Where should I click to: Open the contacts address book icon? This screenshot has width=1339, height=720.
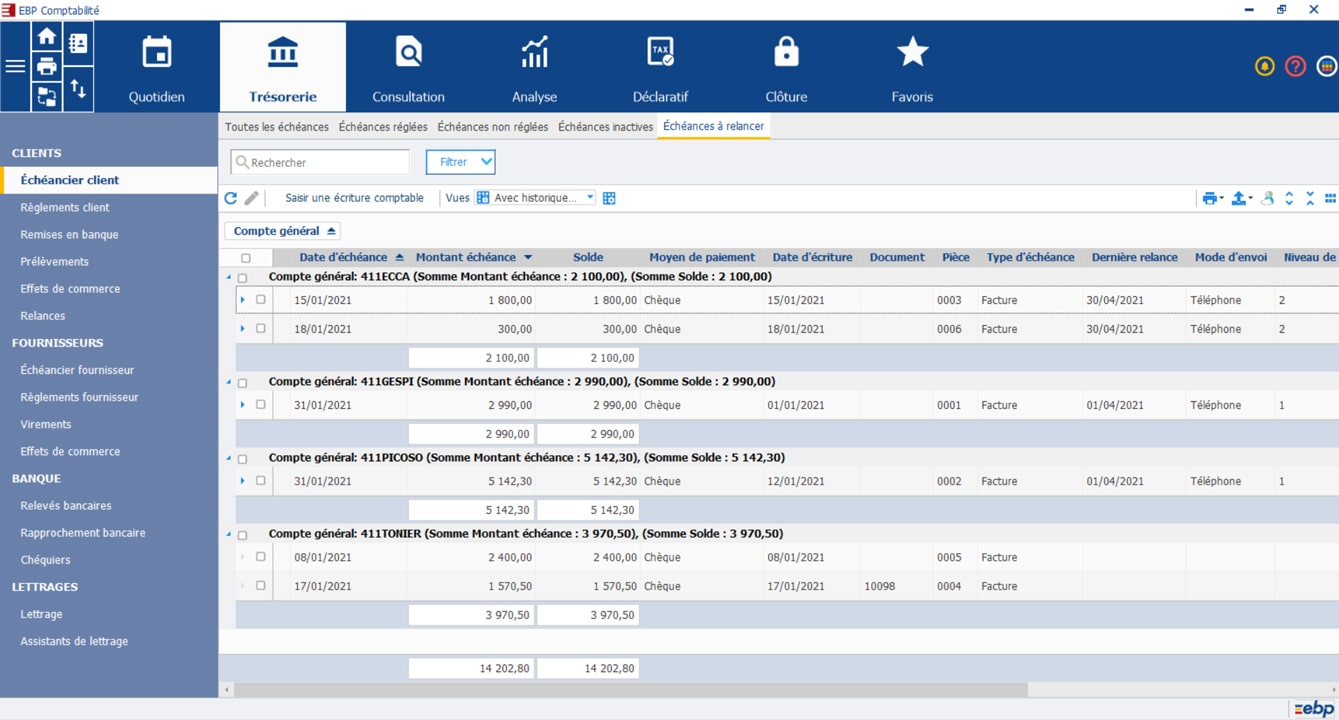point(78,43)
